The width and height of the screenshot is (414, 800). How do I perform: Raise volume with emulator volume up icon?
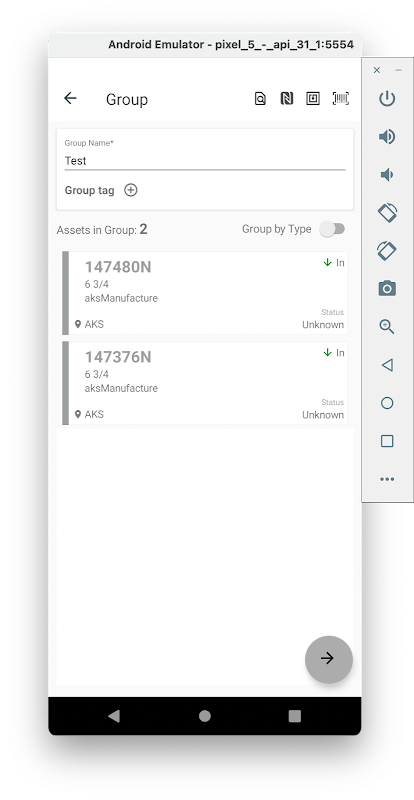(x=387, y=136)
